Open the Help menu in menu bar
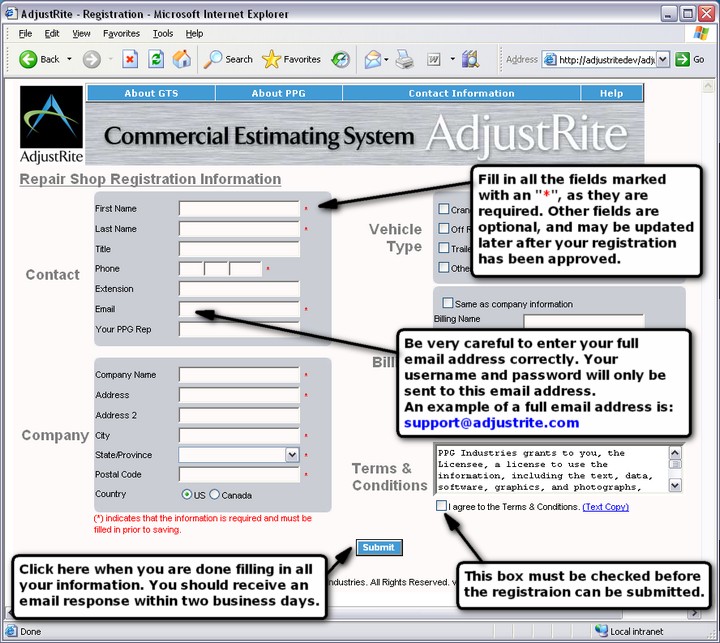This screenshot has height=643, width=720. point(194,34)
